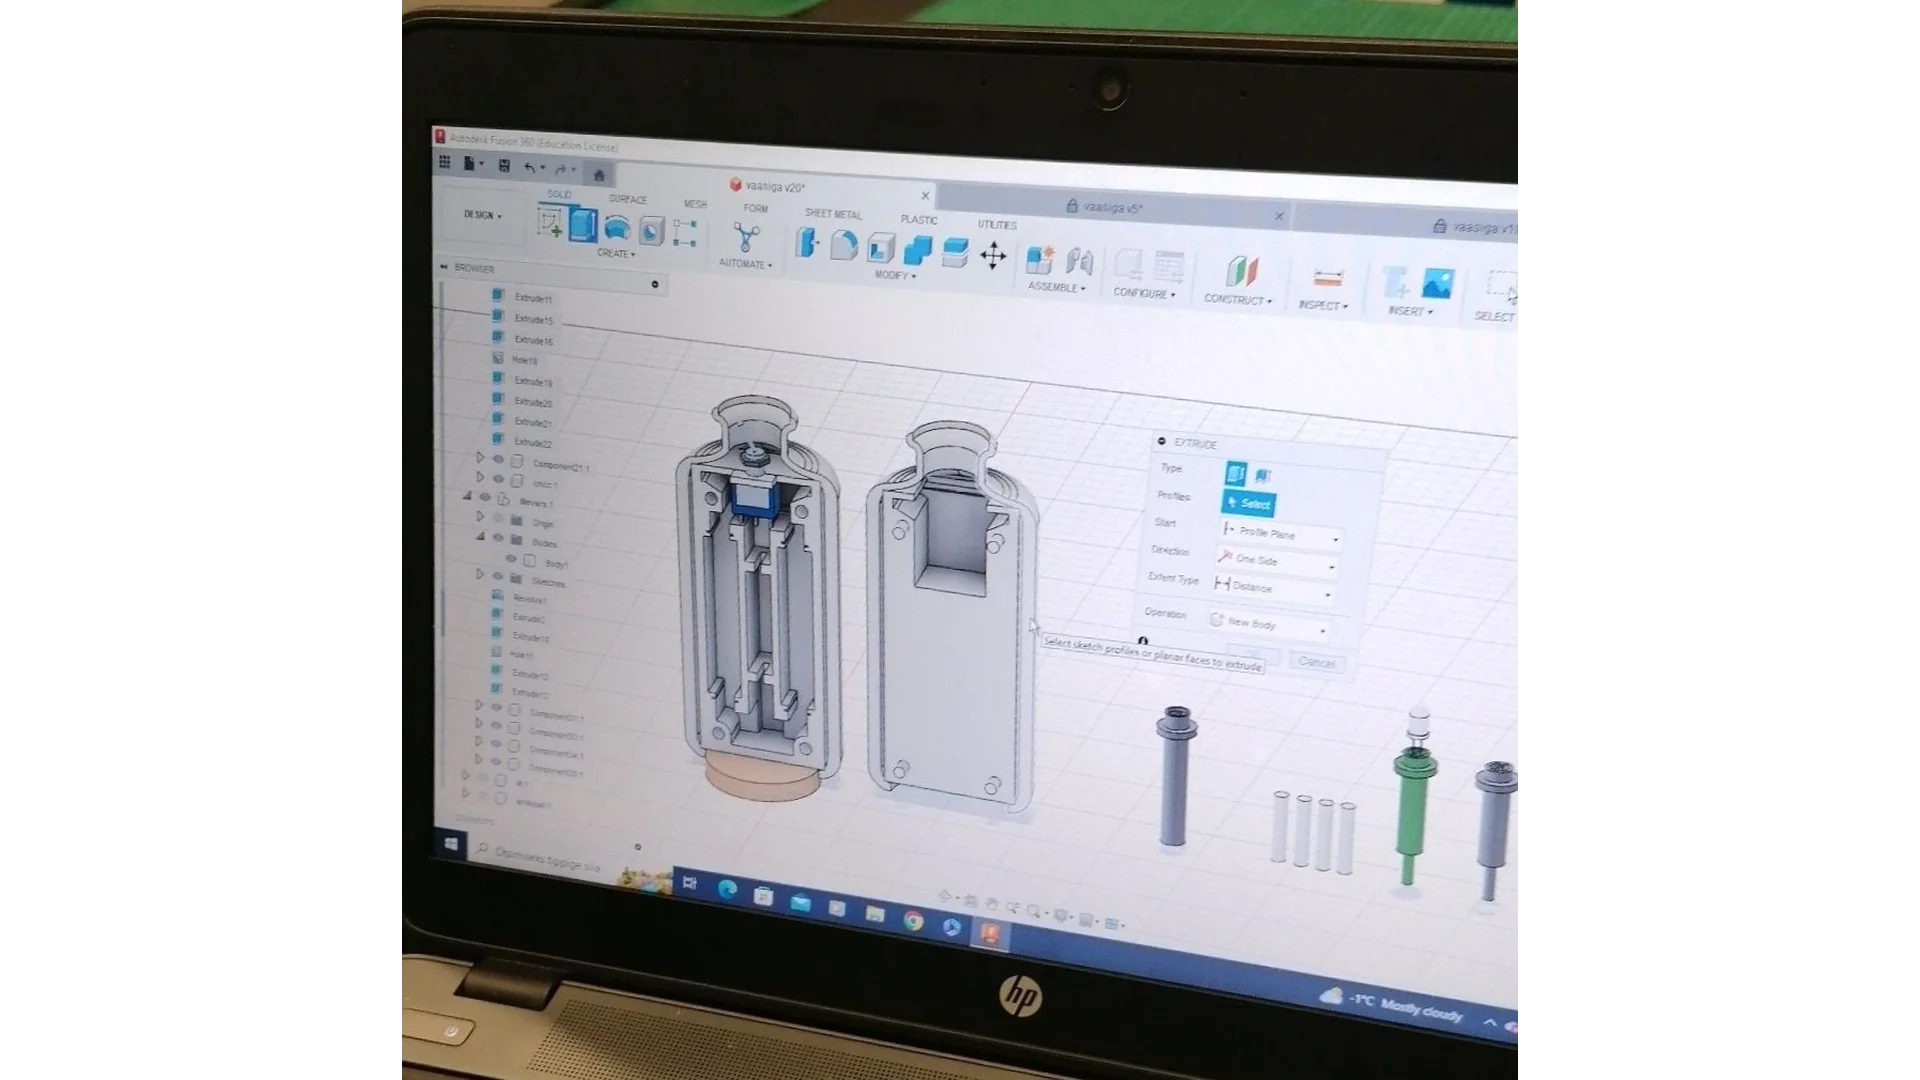This screenshot has height=1080, width=1920.
Task: Click the Select tool icon
Action: coord(1501,288)
